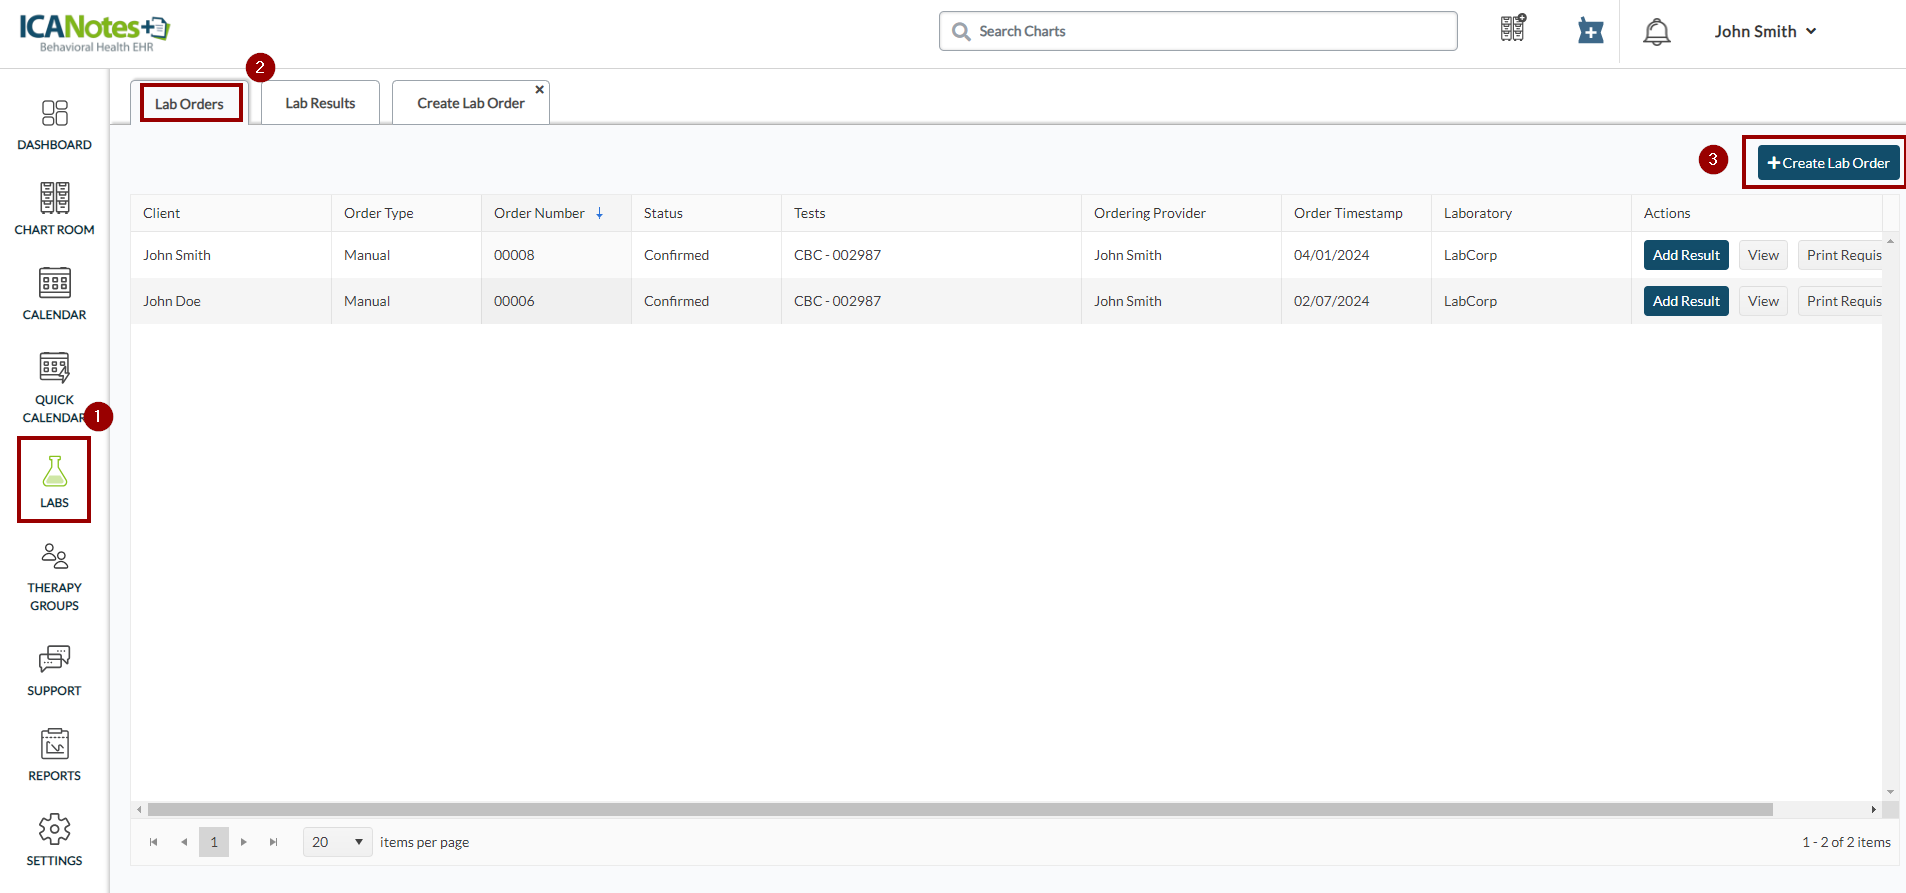Open Quick Calendar in sidebar

click(x=54, y=387)
